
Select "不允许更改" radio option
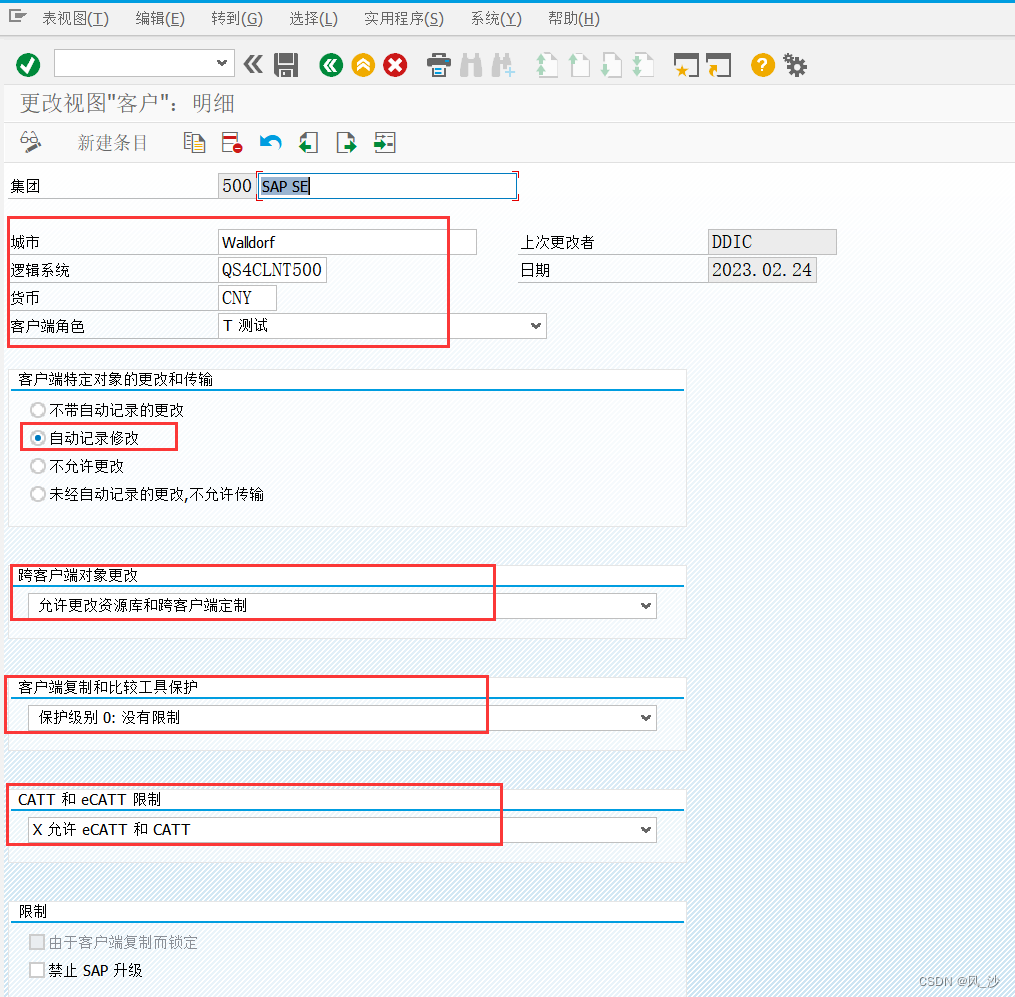tap(38, 466)
